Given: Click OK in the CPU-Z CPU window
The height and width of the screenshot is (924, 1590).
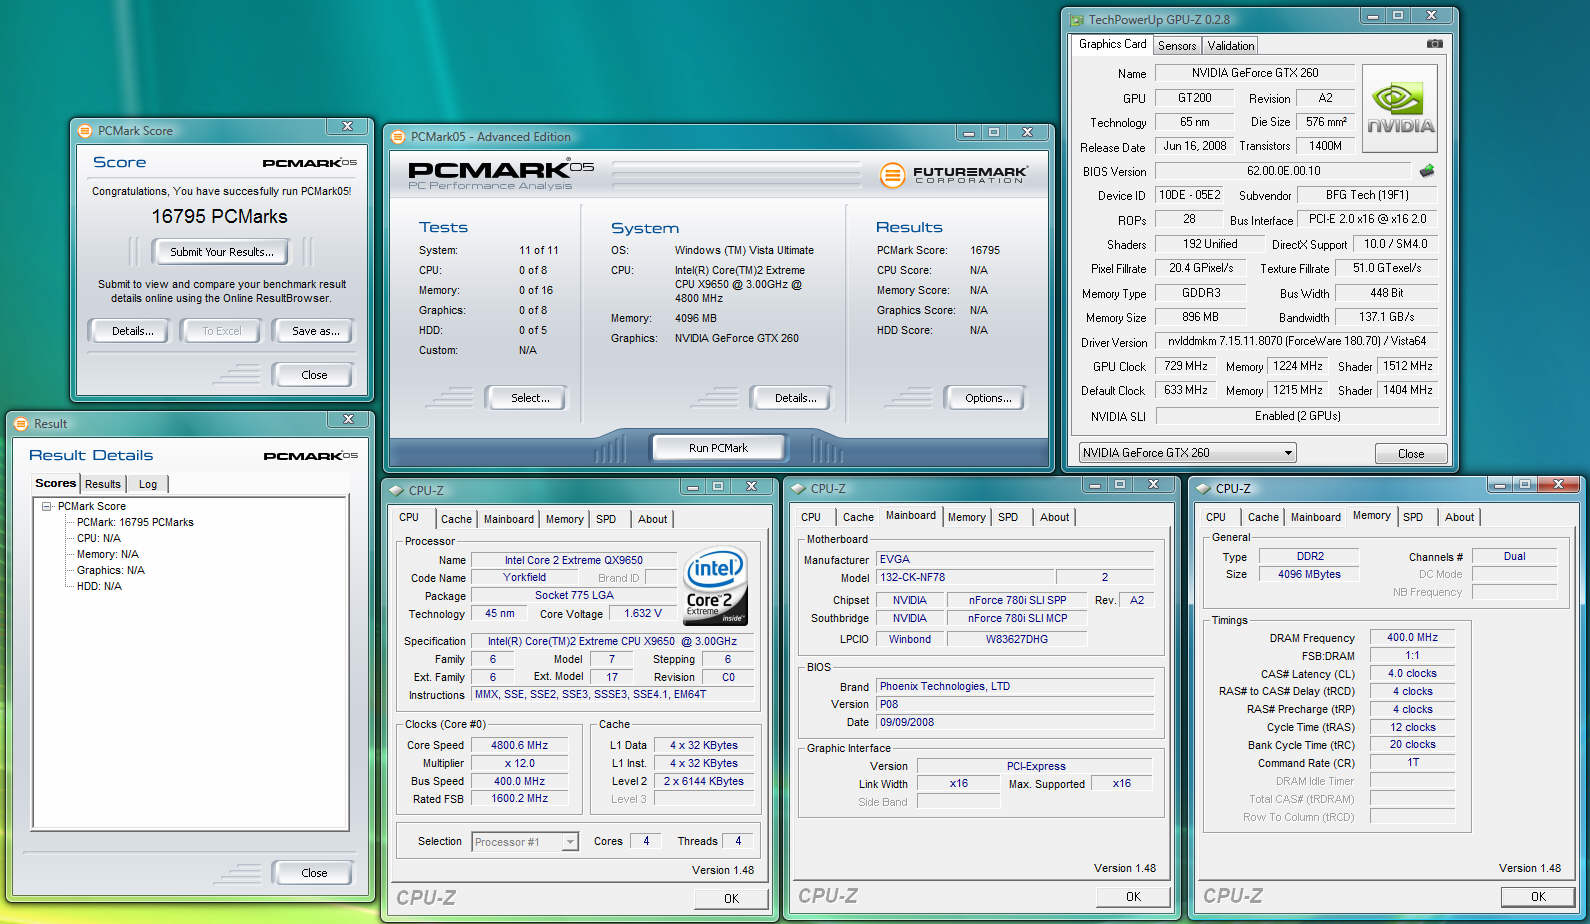Looking at the screenshot, I should click(x=731, y=899).
